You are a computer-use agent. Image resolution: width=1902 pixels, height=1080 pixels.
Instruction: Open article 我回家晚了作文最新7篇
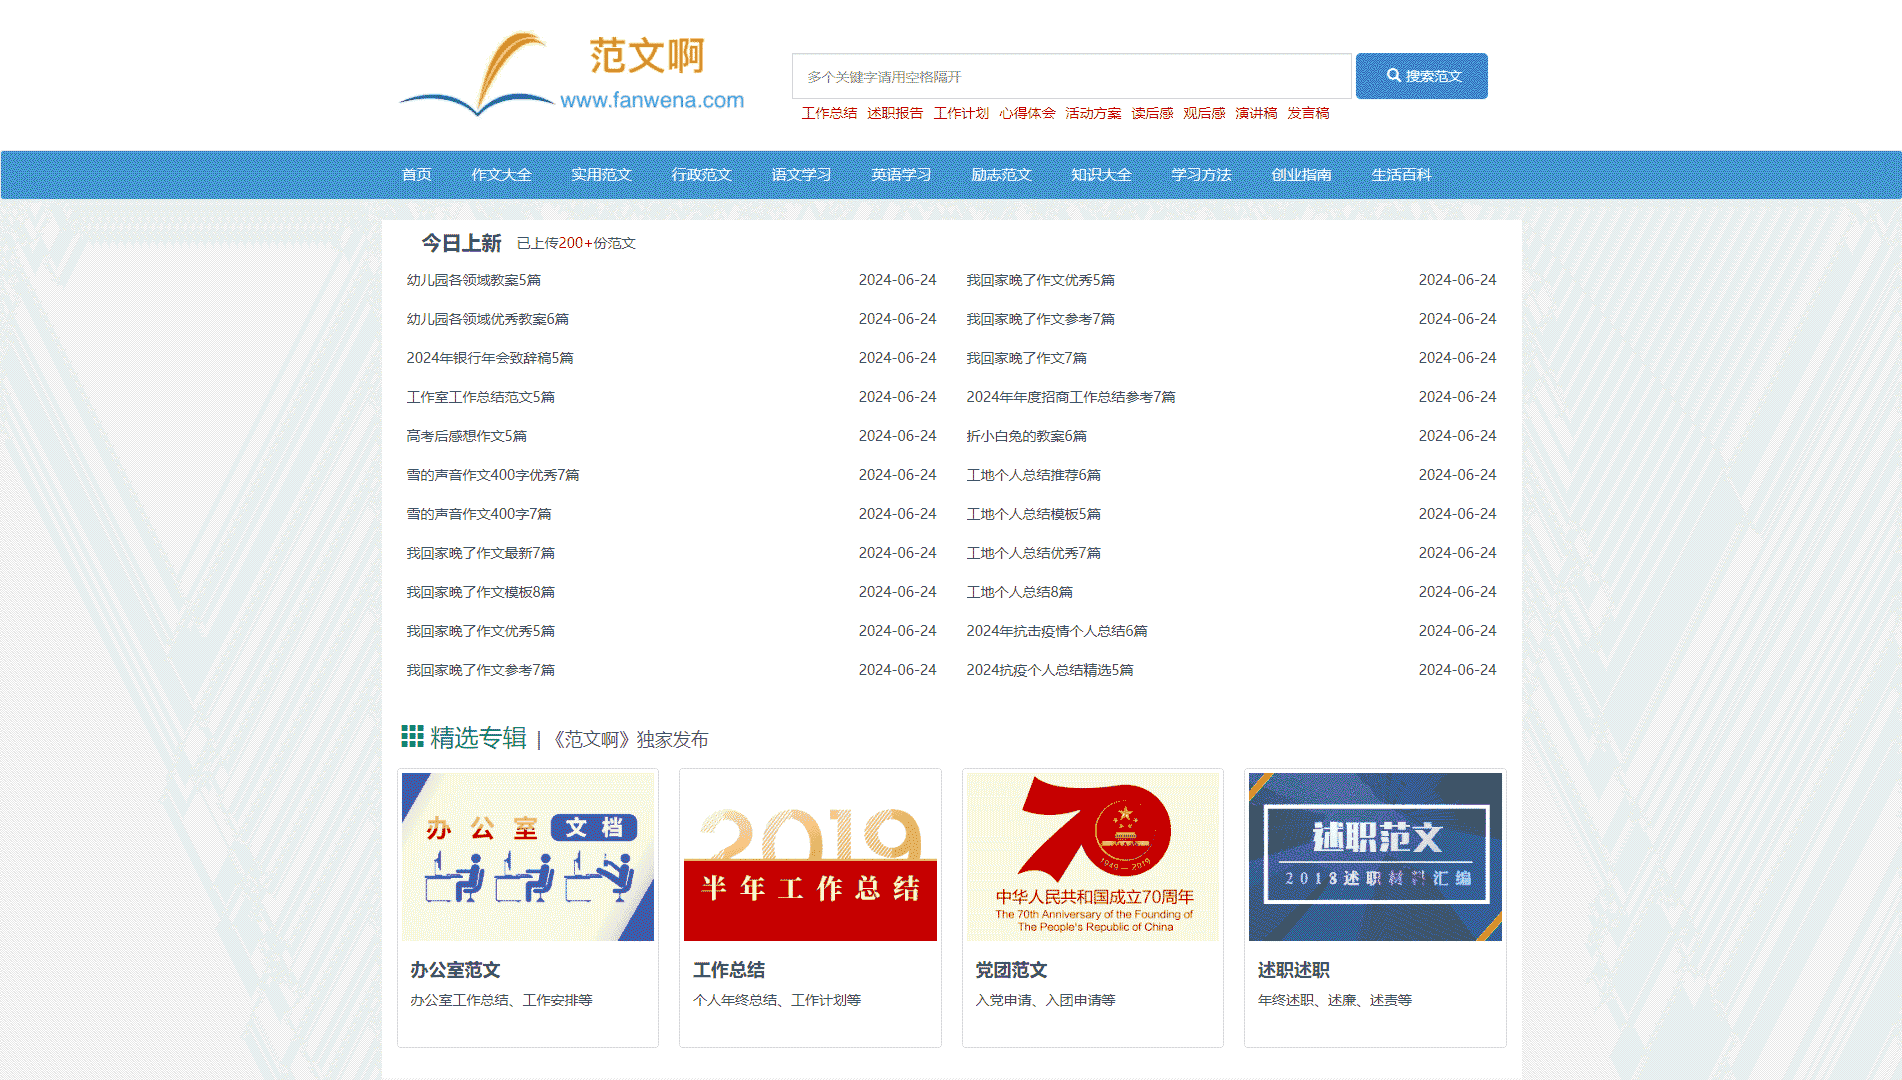(x=480, y=553)
